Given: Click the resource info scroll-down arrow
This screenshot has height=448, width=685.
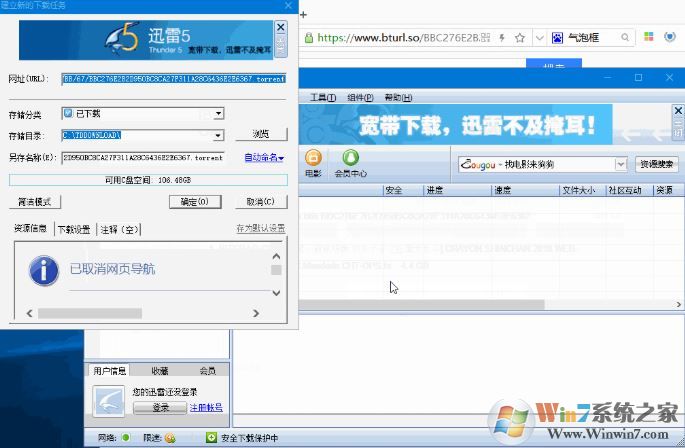Looking at the screenshot, I should pyautogui.click(x=276, y=293).
